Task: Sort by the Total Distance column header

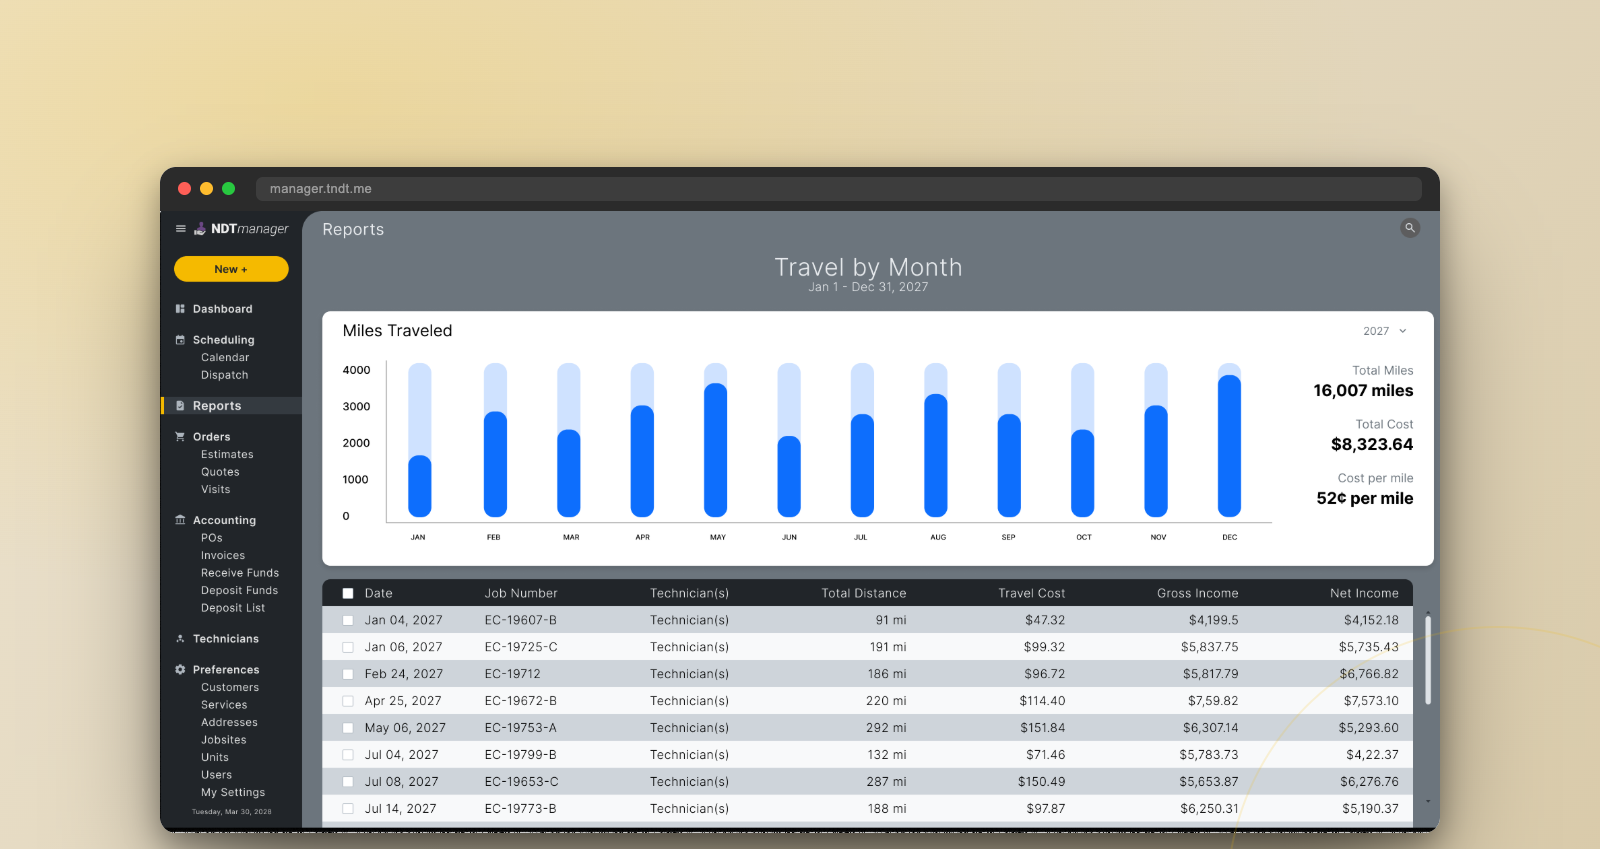Action: coord(864,594)
